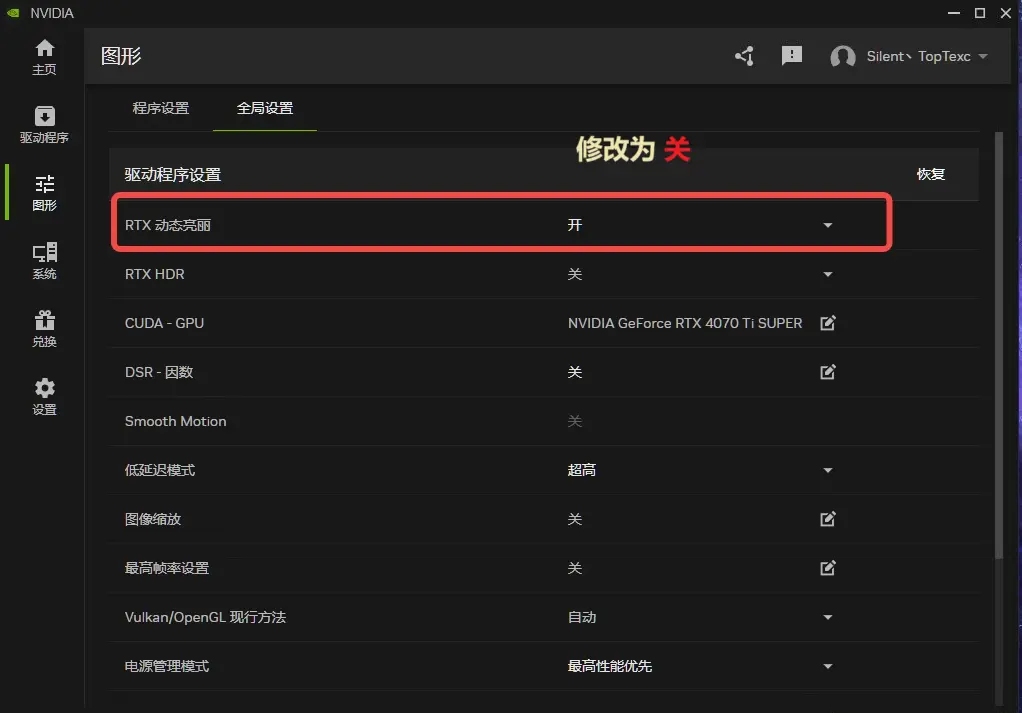Open the feedback exclamation icon

(791, 56)
